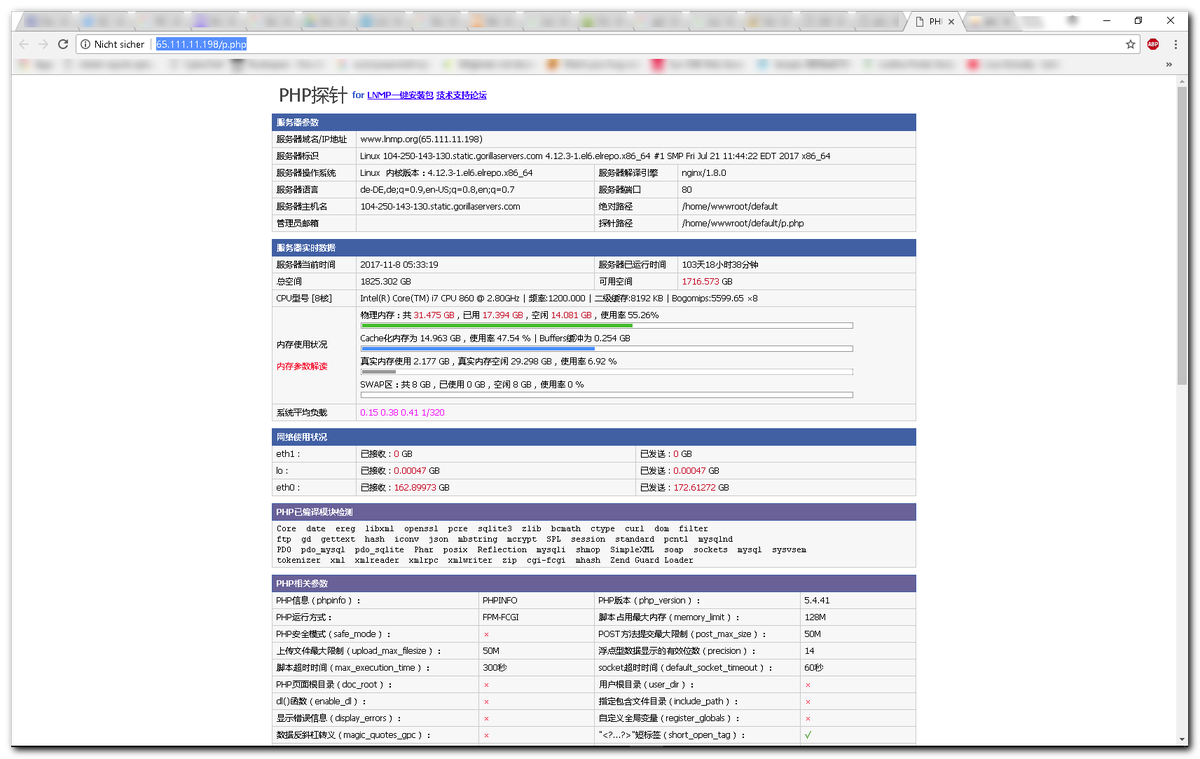Bookmark this page with the star

click(x=1130, y=44)
